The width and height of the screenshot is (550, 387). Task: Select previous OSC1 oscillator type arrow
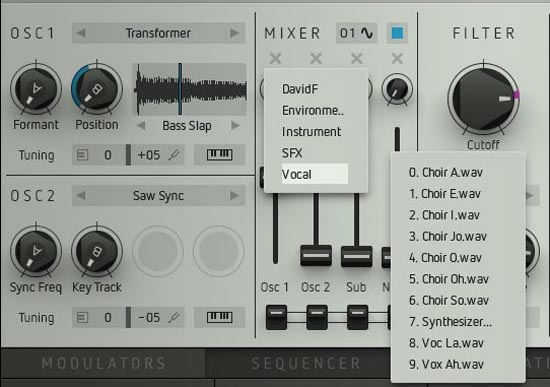pos(81,33)
